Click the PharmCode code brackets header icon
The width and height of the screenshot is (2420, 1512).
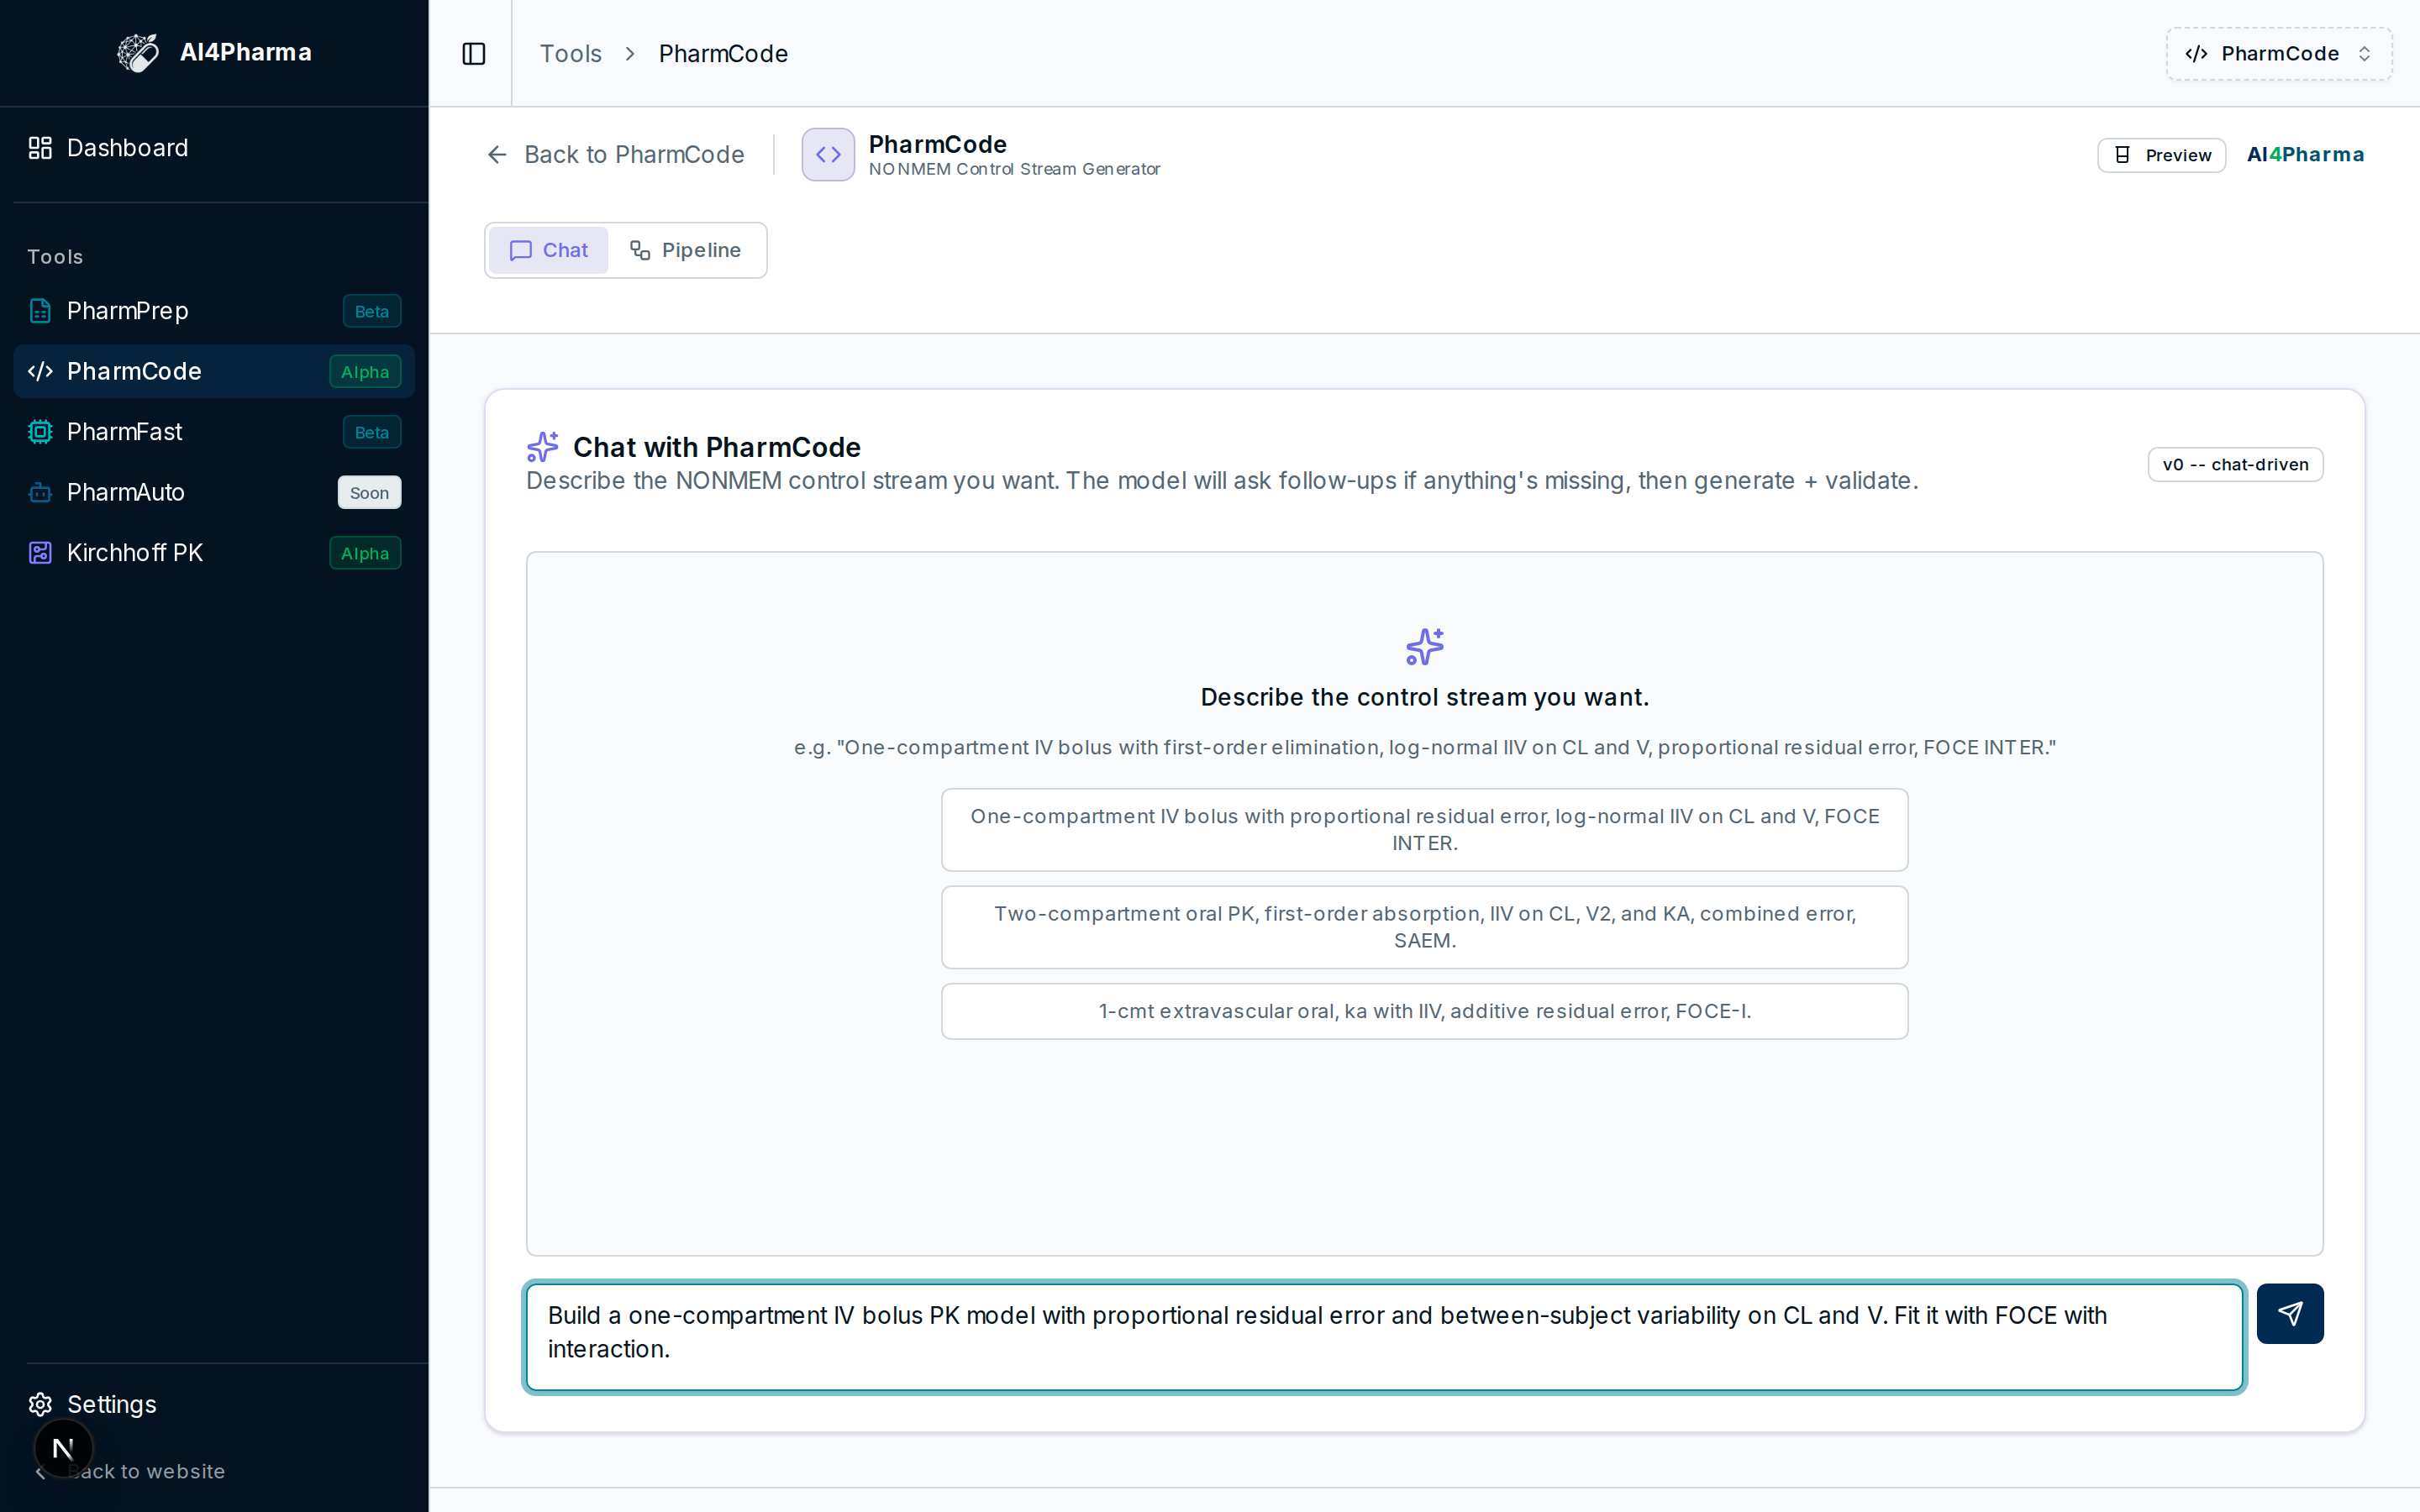[828, 154]
